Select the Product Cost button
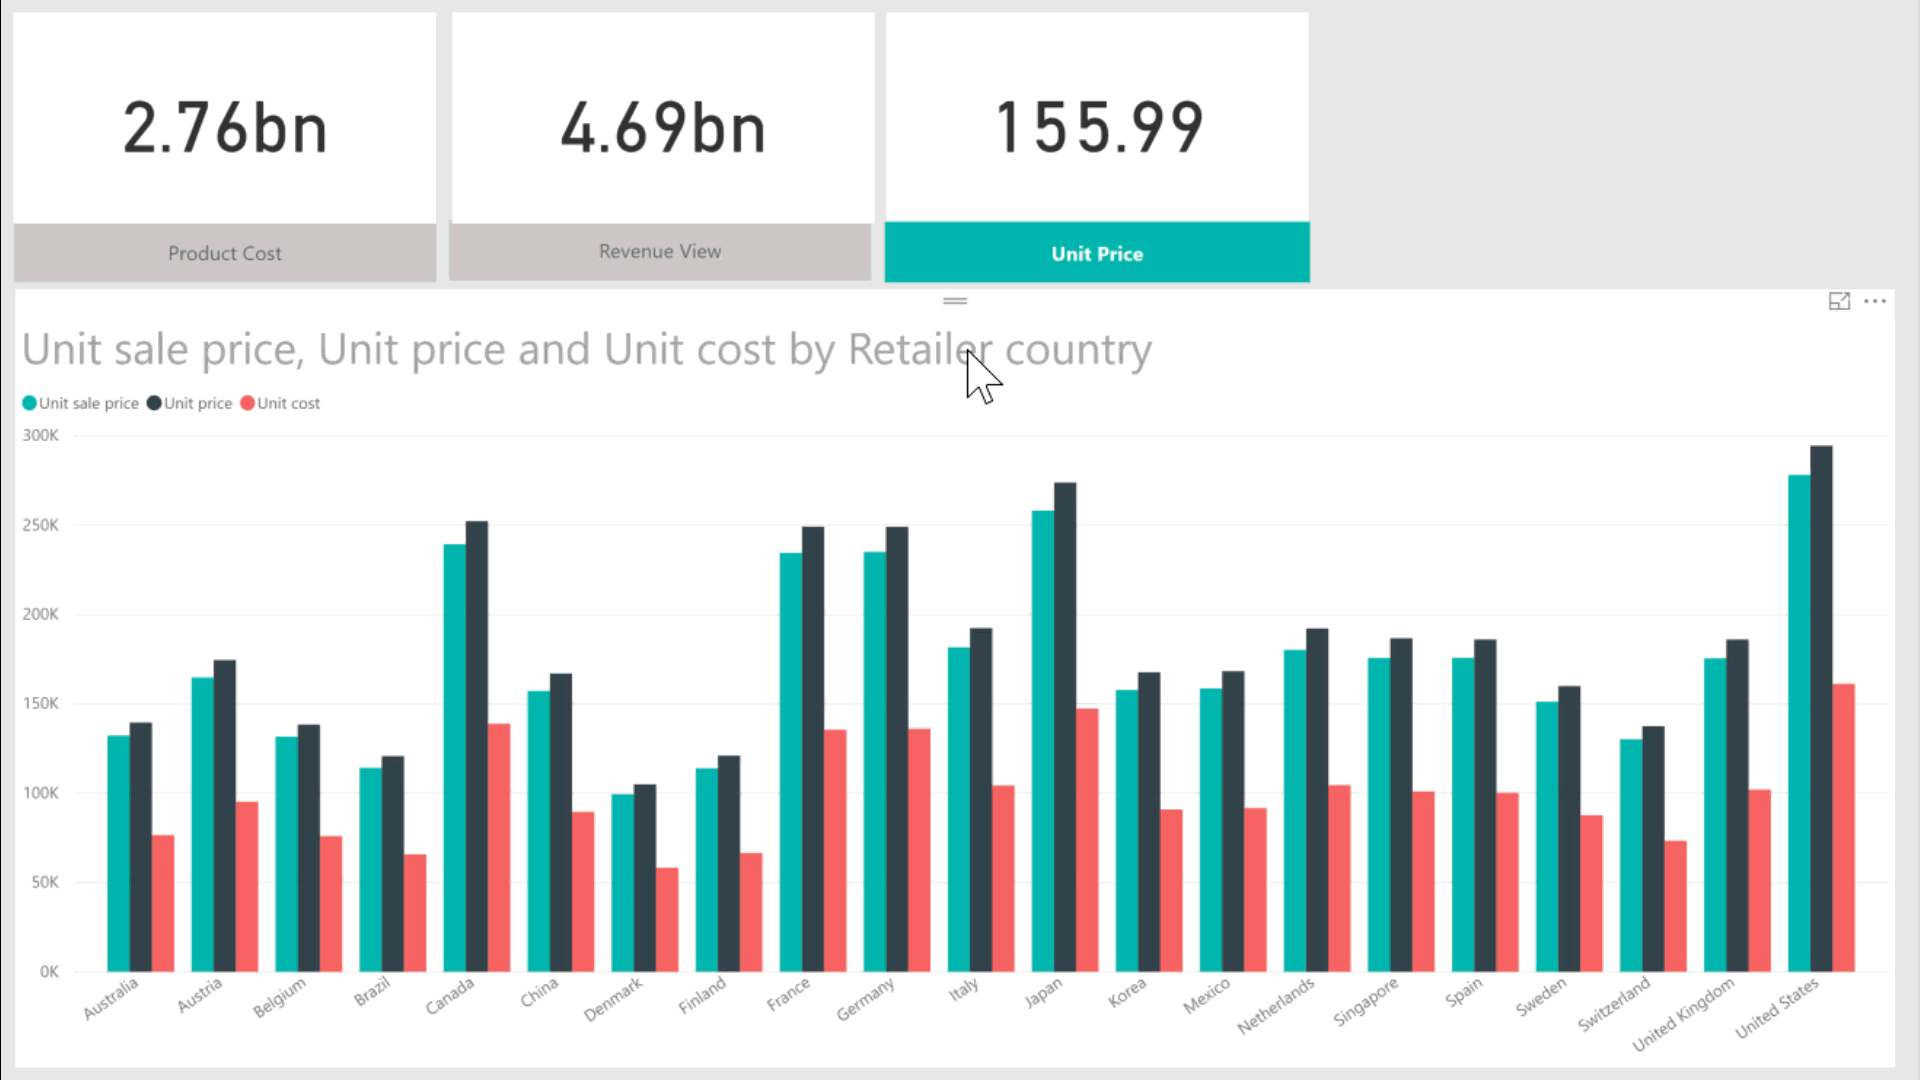Image resolution: width=1920 pixels, height=1080 pixels. click(x=225, y=253)
